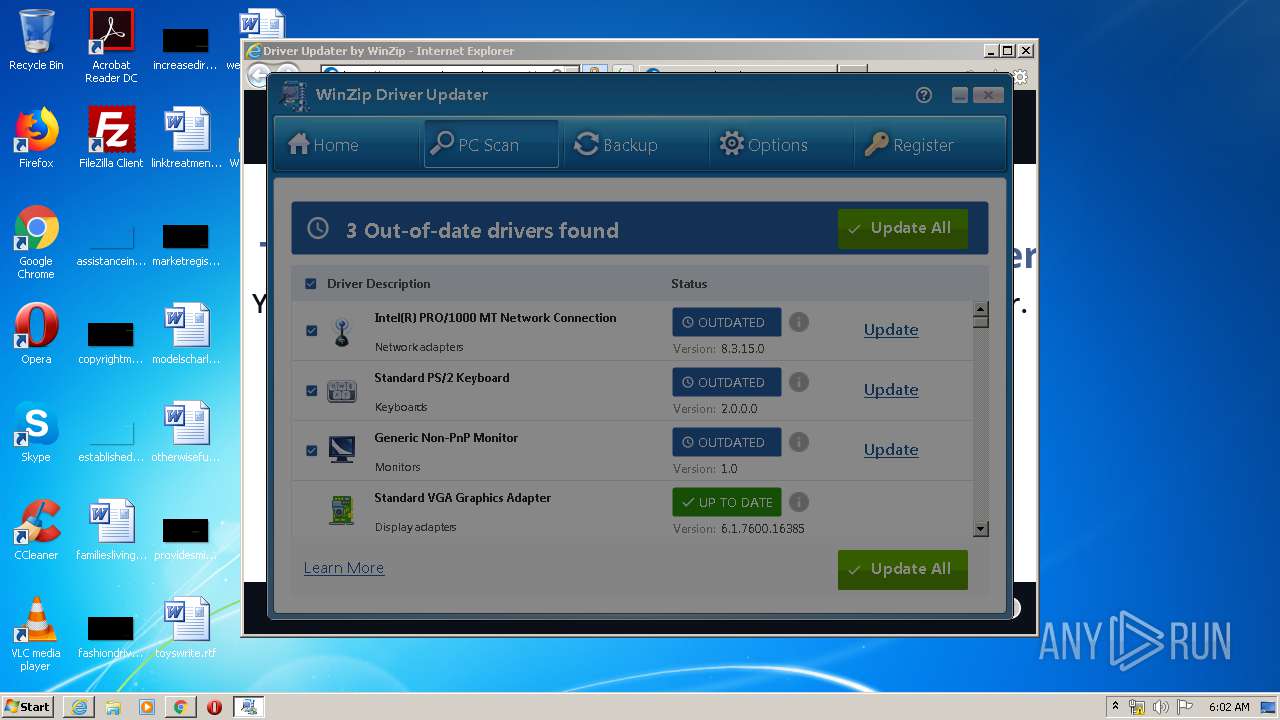This screenshot has width=1280, height=720.
Task: Click OUTDATED status for PS/2 Keyboard
Action: click(727, 382)
